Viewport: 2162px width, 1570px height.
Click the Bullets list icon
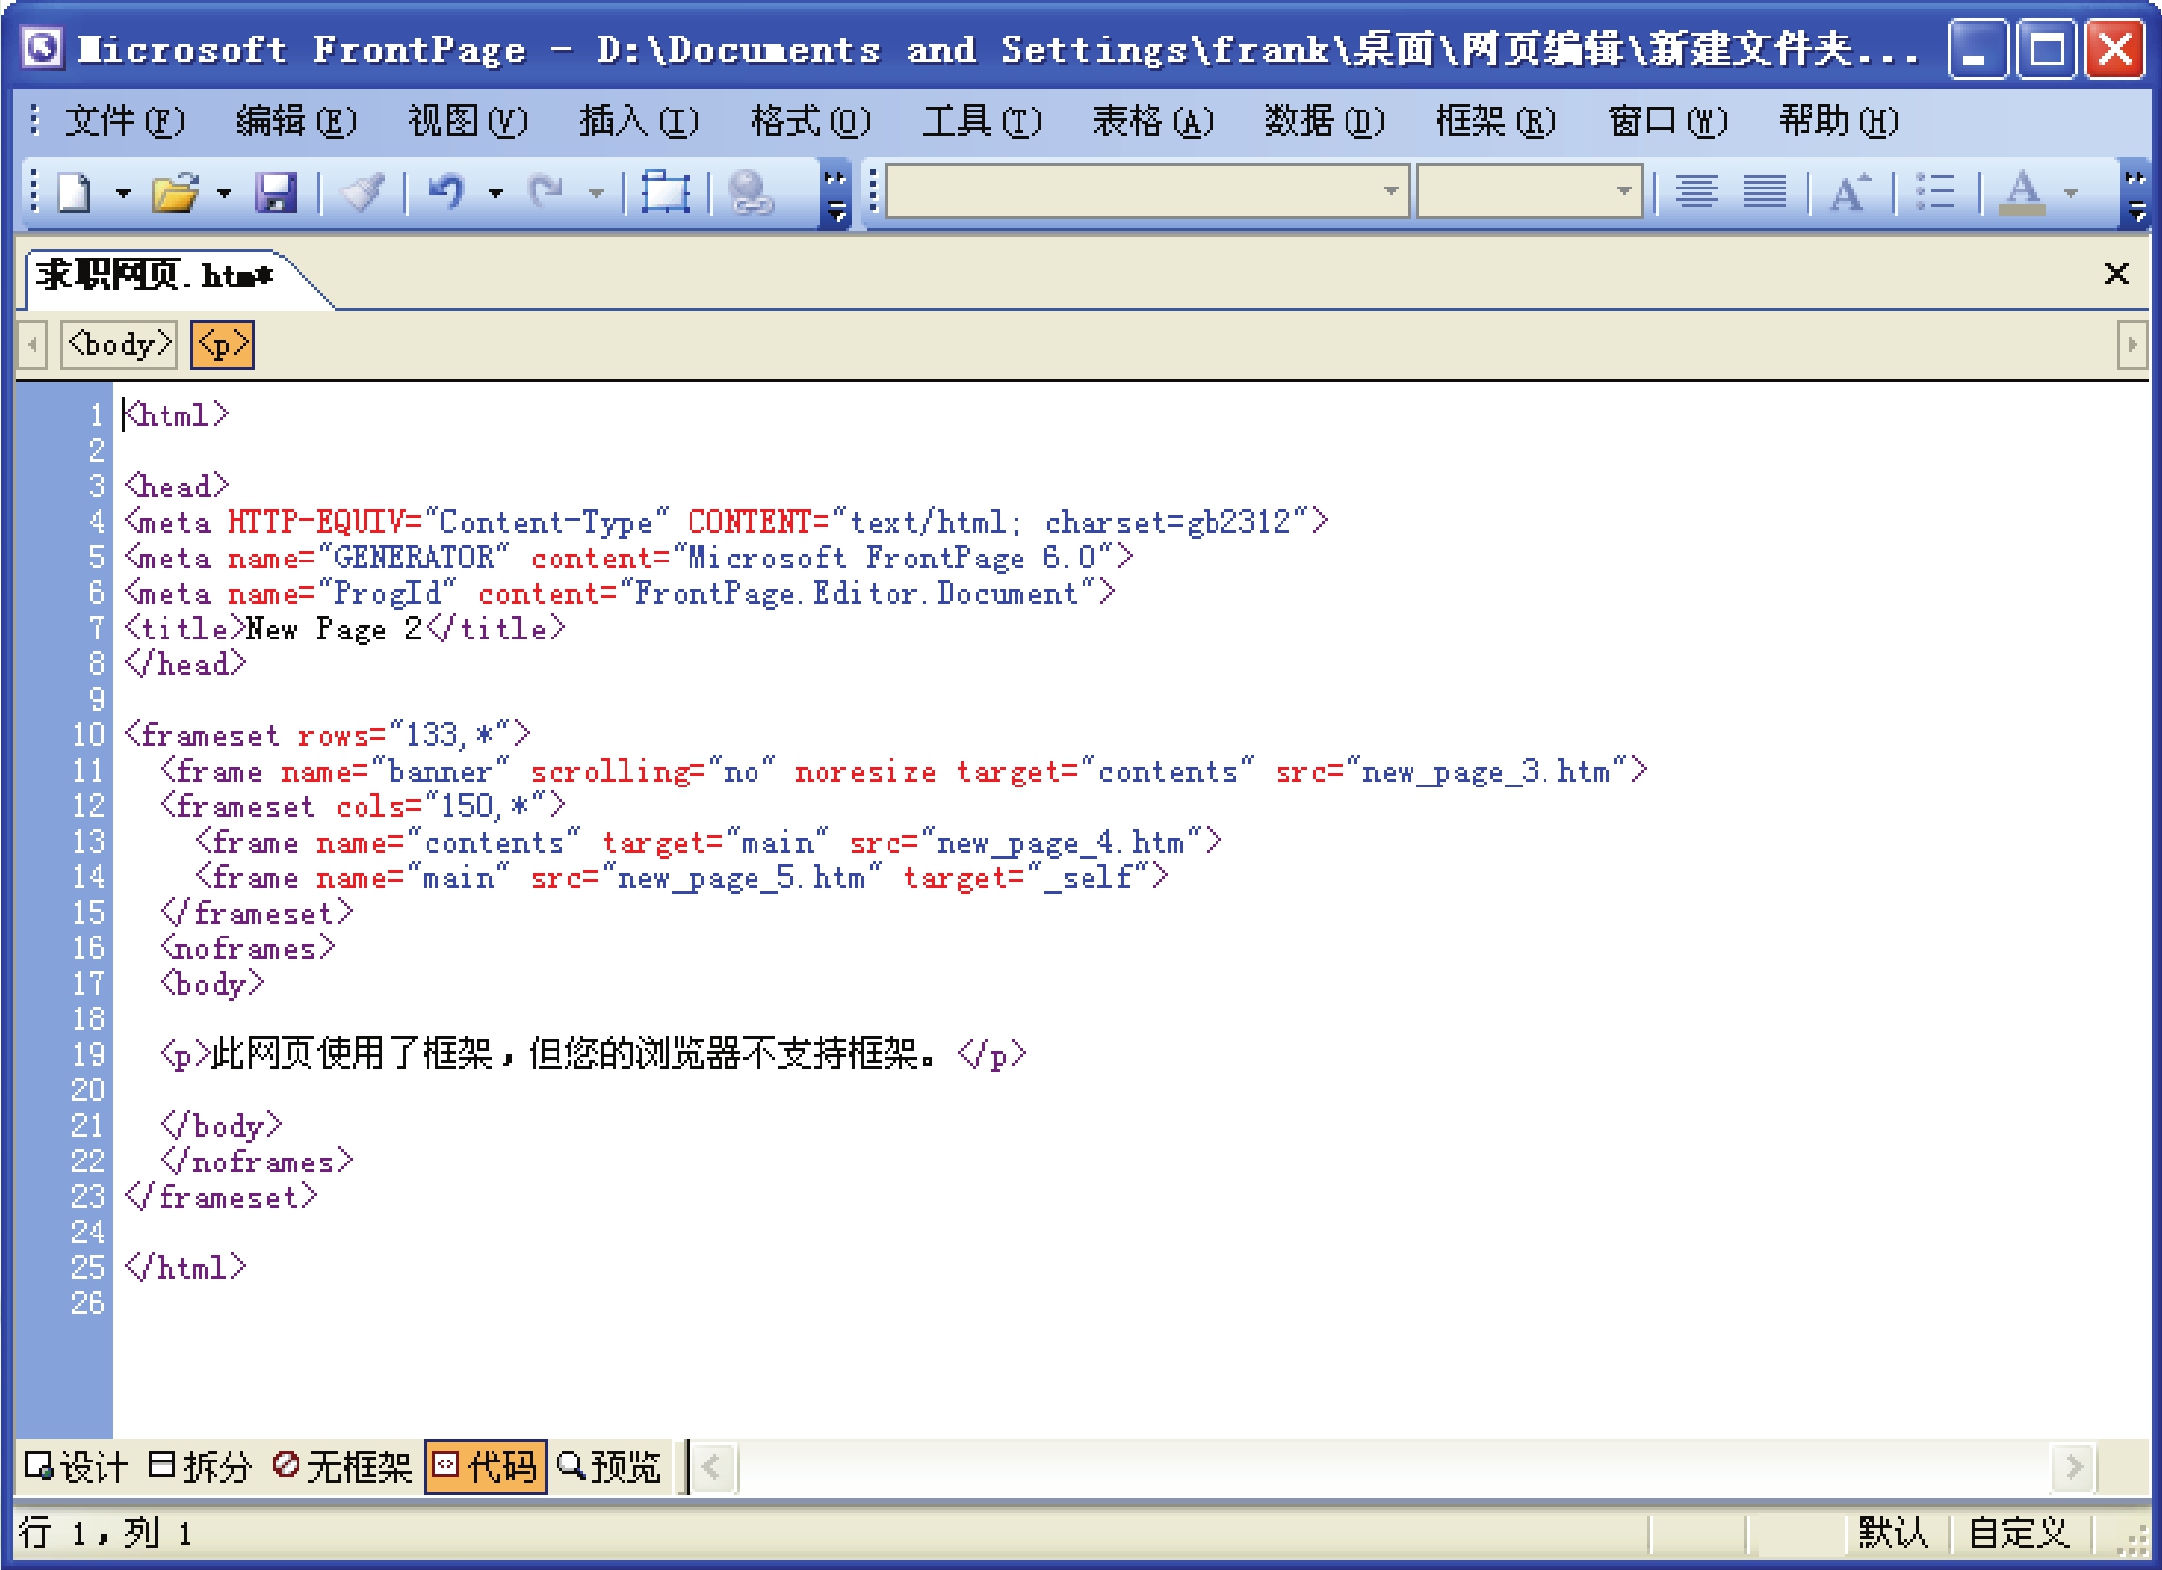pos(1936,191)
